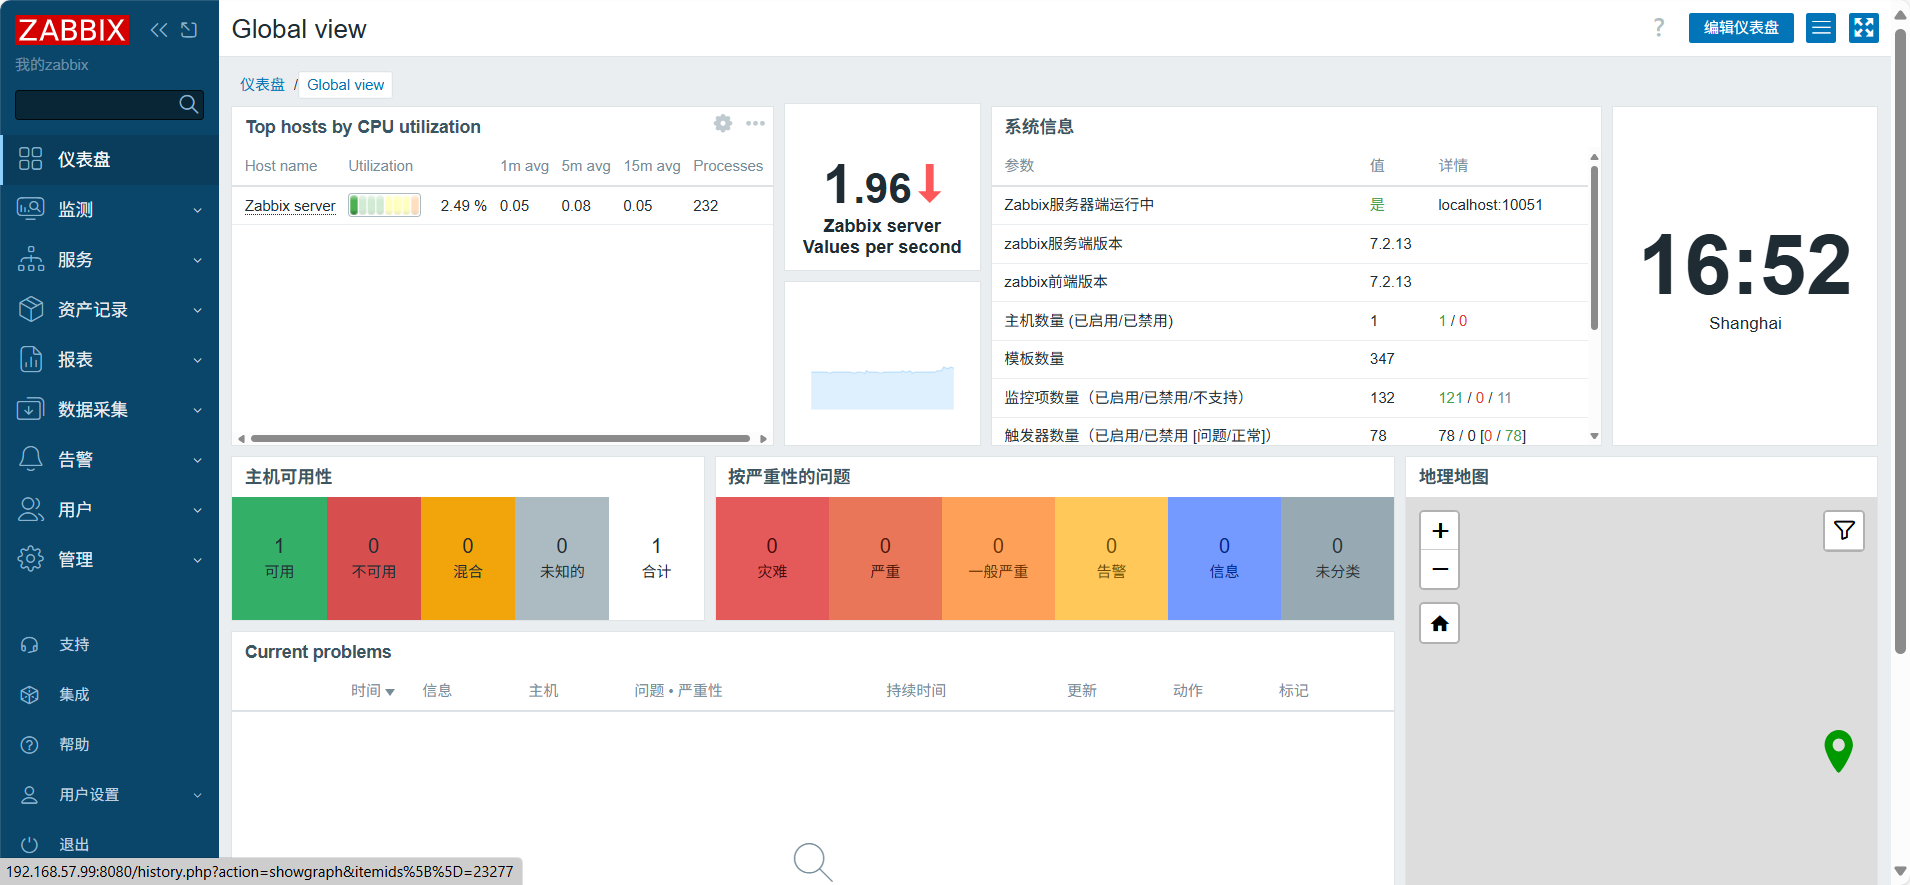Click the green 可用 availability tile
The height and width of the screenshot is (885, 1910).
point(279,558)
